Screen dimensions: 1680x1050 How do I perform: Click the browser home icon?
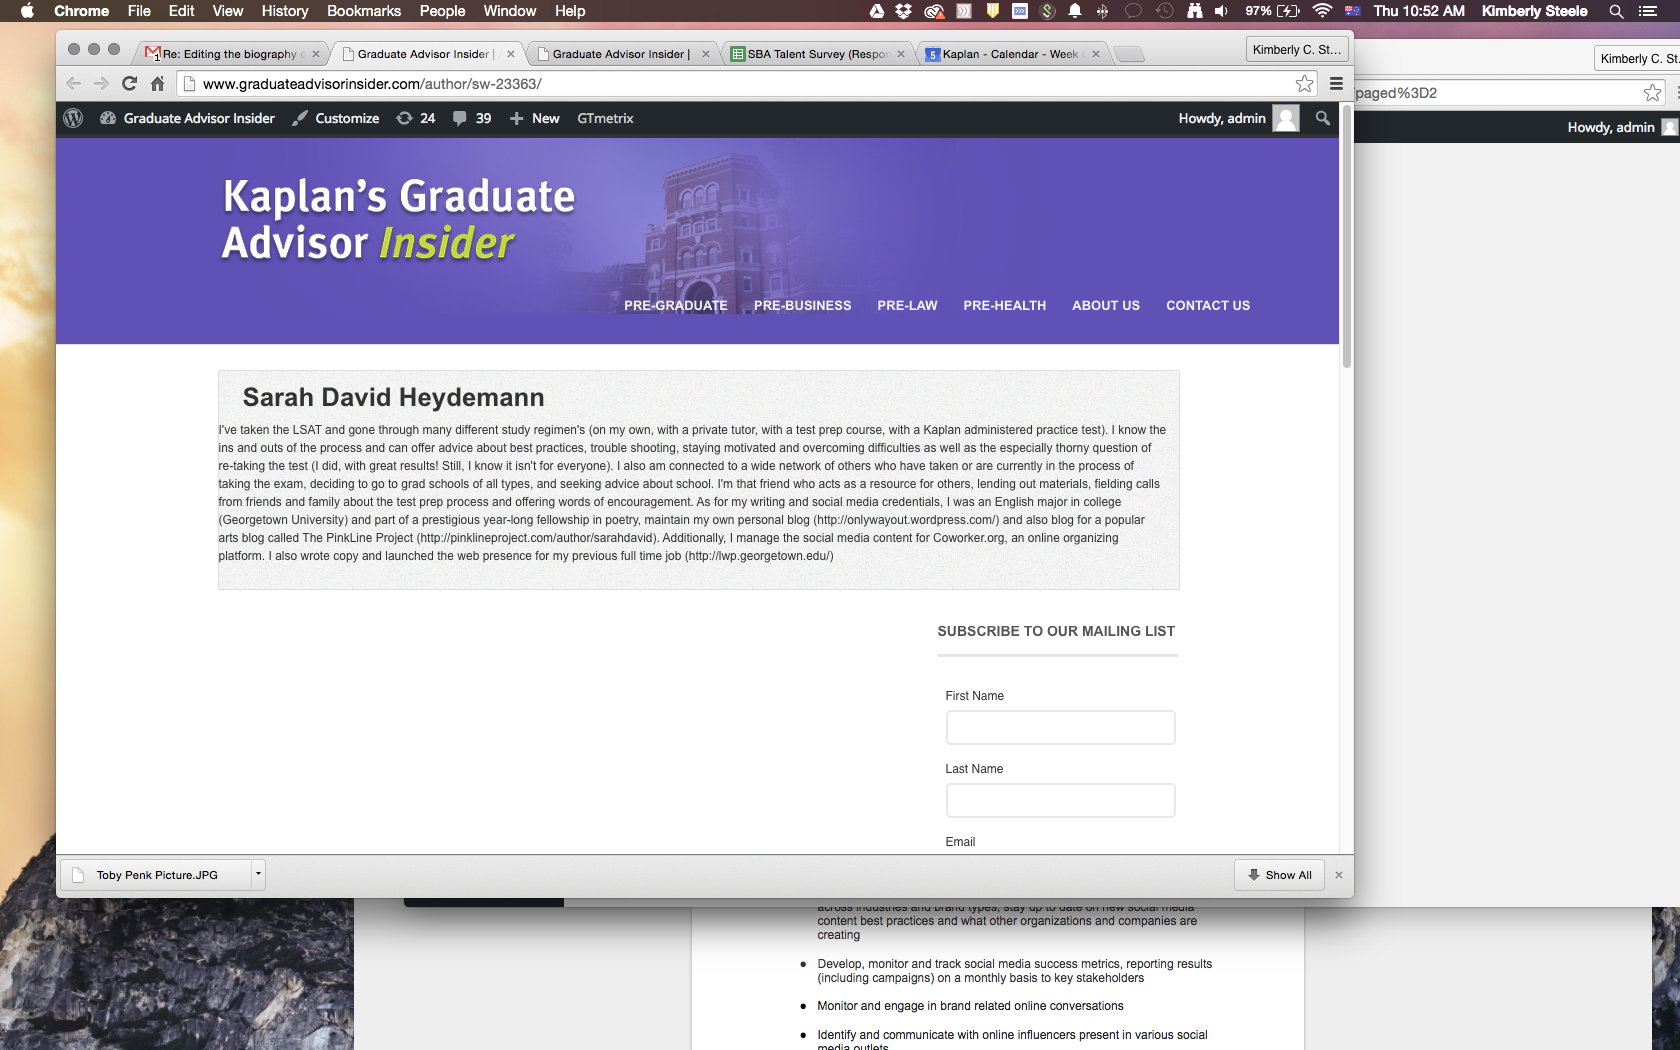coord(157,84)
